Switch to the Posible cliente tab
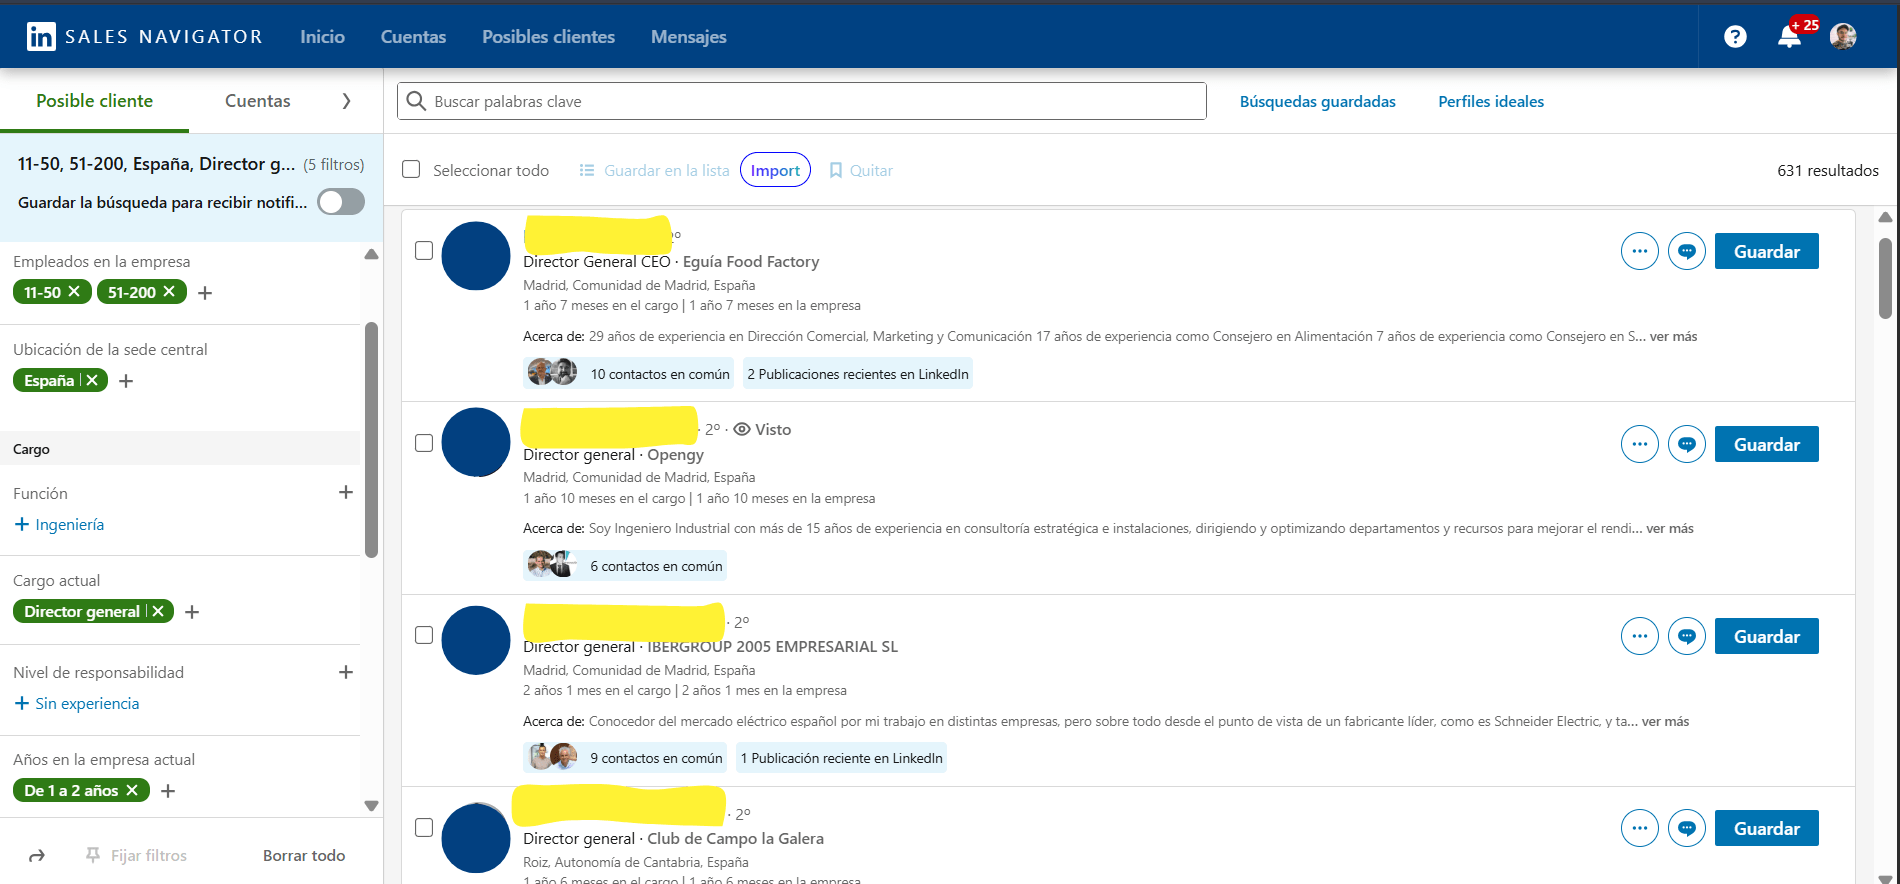This screenshot has width=1900, height=884. (x=94, y=101)
